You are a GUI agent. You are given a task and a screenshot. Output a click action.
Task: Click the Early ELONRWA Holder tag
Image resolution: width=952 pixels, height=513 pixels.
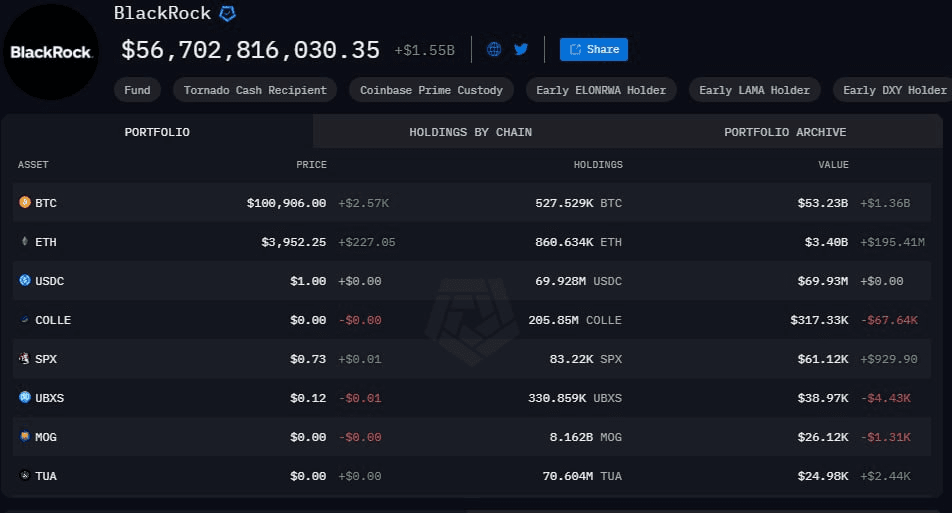(601, 90)
